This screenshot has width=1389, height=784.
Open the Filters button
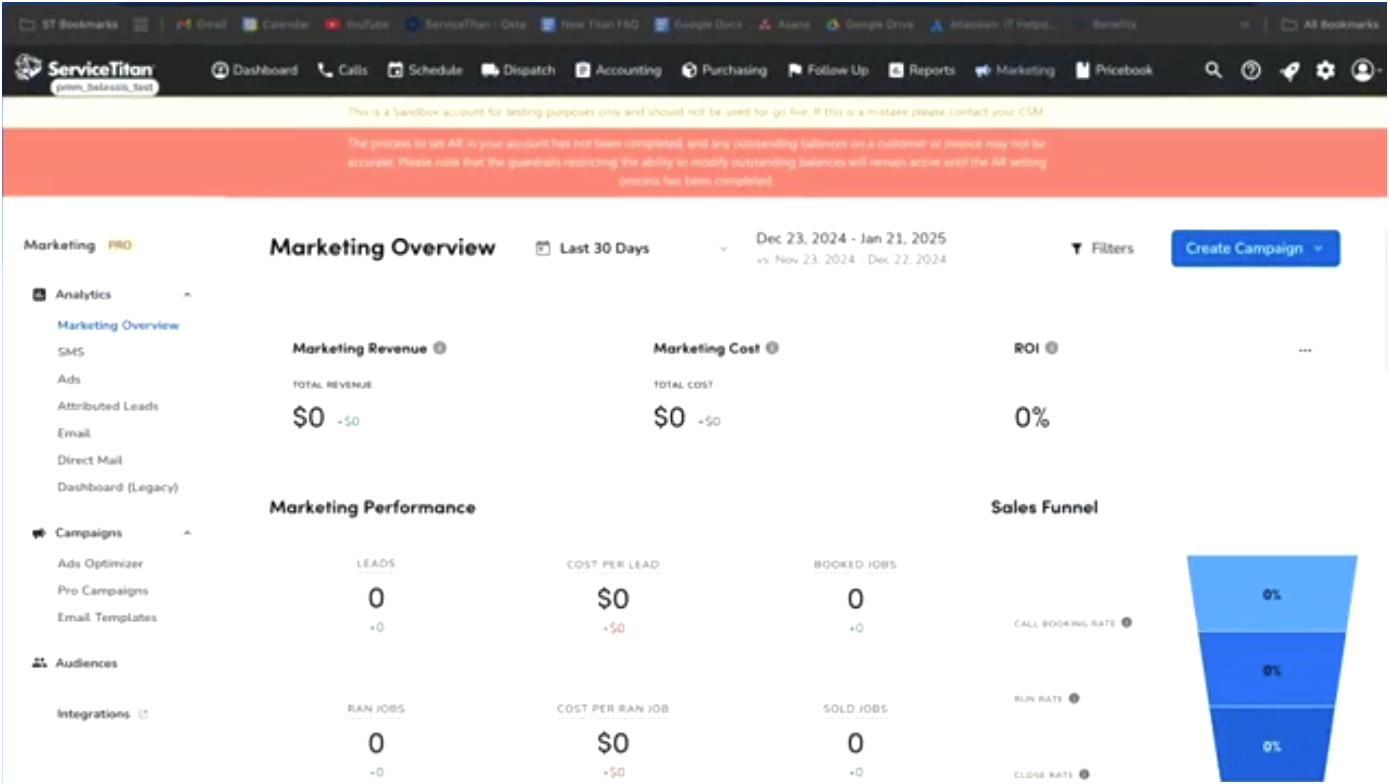coord(1102,248)
